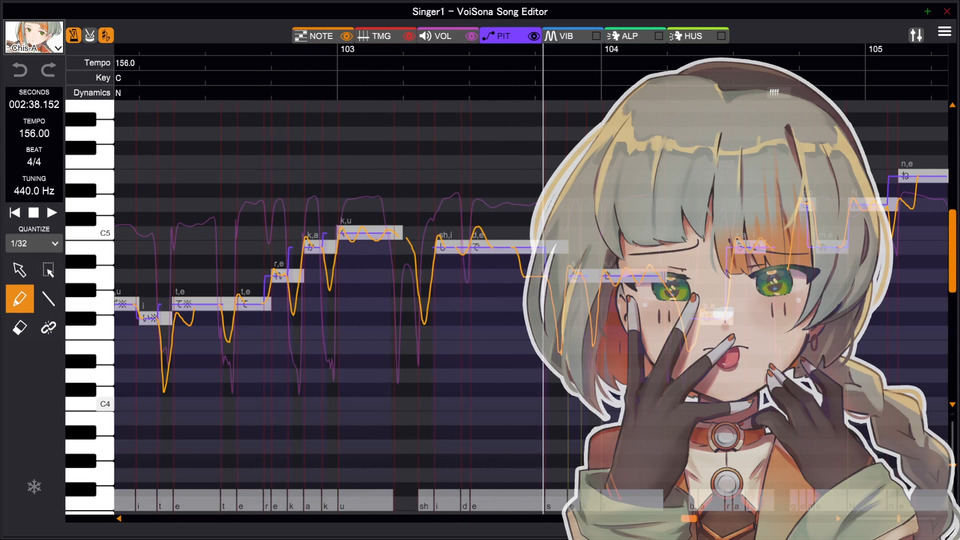Click the TEMPO value 156.00
Image resolution: width=960 pixels, height=540 pixels.
coord(34,133)
